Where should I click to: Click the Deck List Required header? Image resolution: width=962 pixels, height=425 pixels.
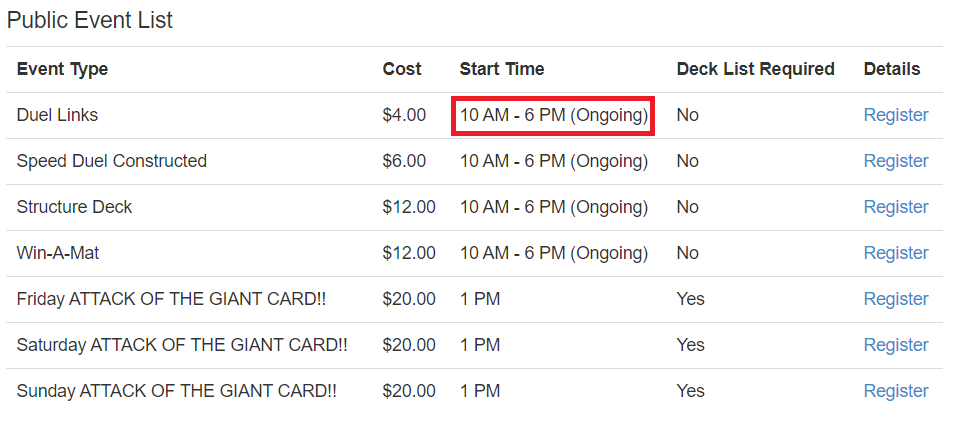click(x=755, y=69)
